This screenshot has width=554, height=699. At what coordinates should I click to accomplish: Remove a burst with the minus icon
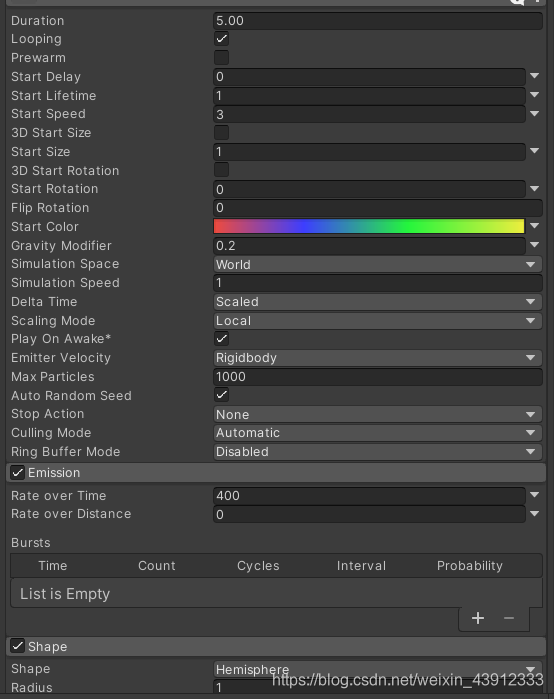tap(509, 618)
